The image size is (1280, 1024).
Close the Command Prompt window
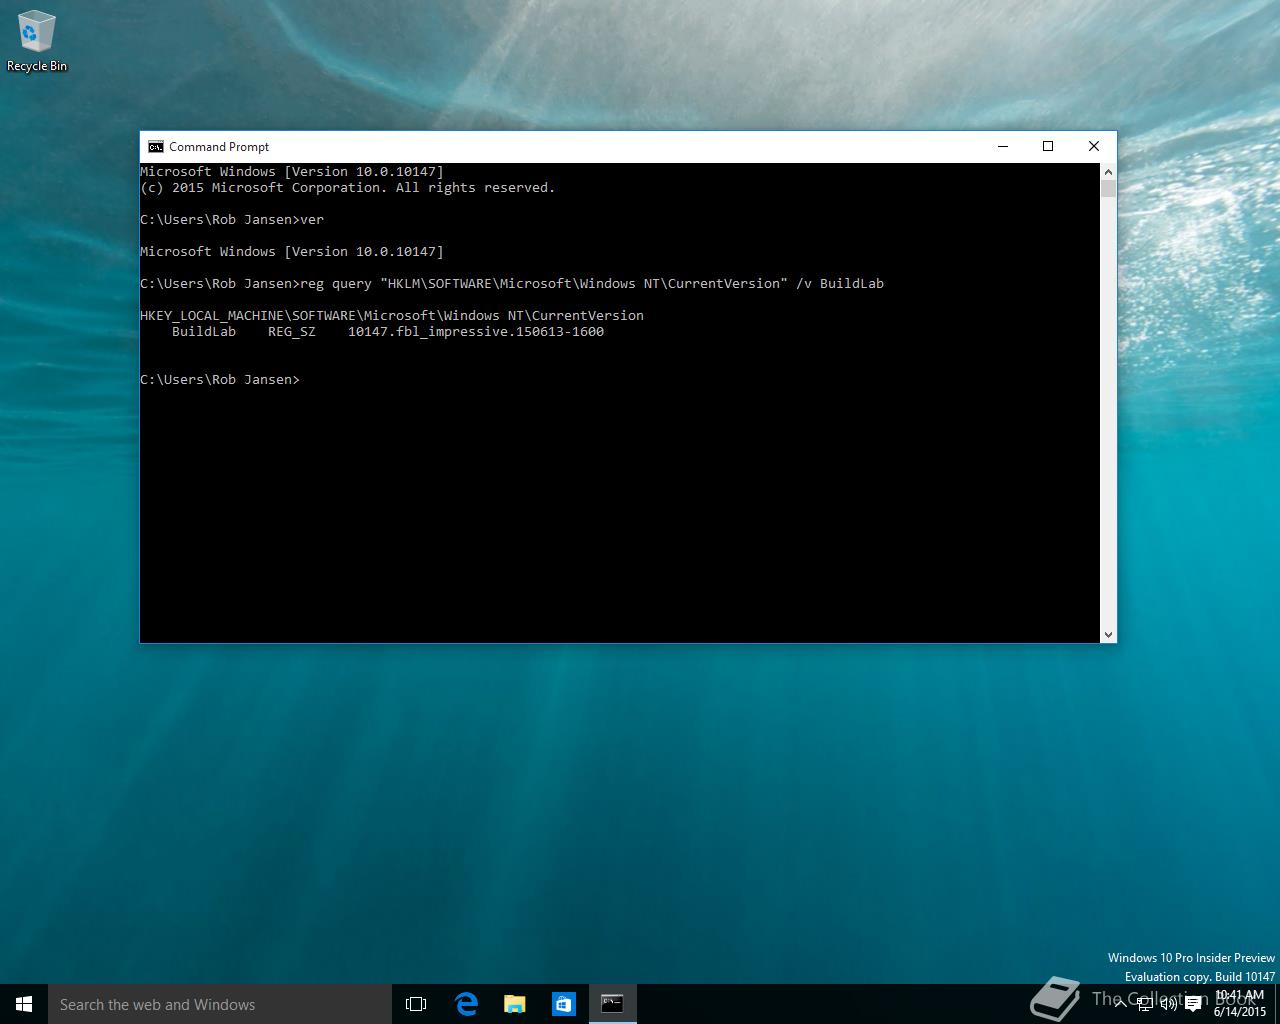pos(1094,146)
